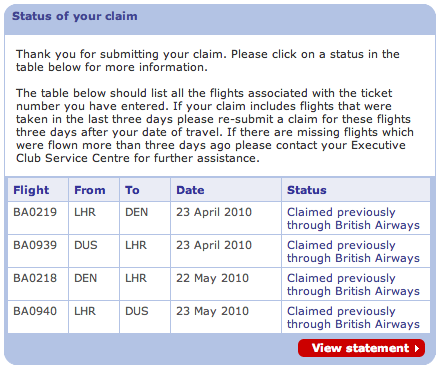Click the arrow icon on View statement
This screenshot has width=439, height=369.
tap(417, 348)
